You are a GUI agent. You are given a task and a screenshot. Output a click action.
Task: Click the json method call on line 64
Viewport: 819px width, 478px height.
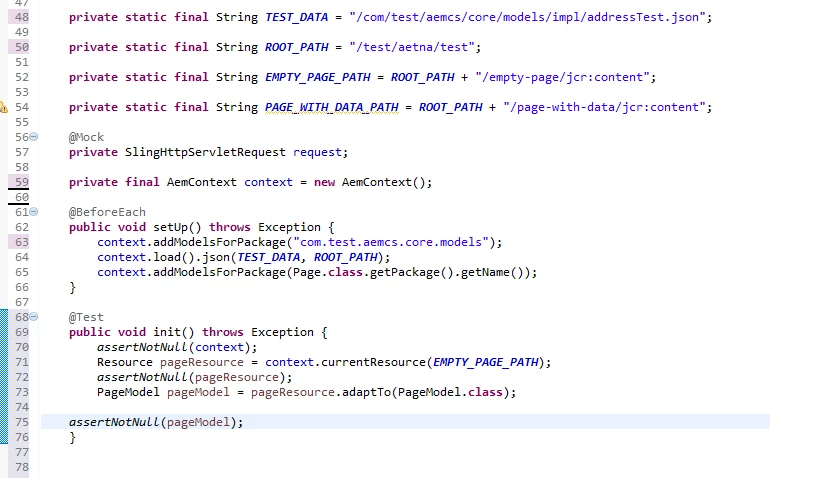[216, 257]
